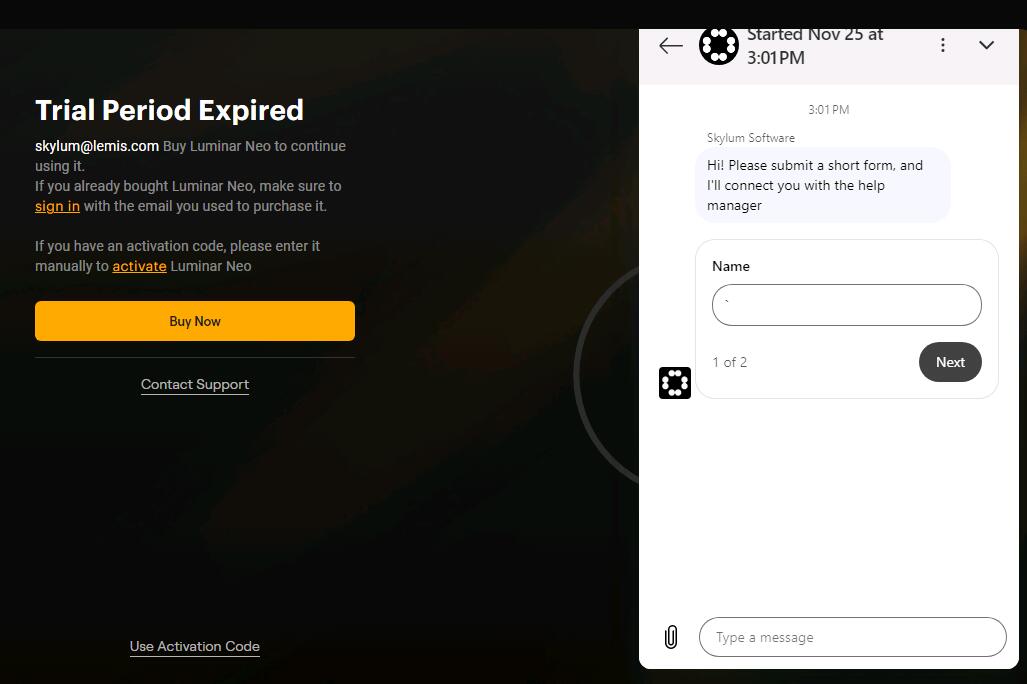Screen dimensions: 1027x684
Task: Click the '1 of 2' step indicator
Action: [x=729, y=362]
